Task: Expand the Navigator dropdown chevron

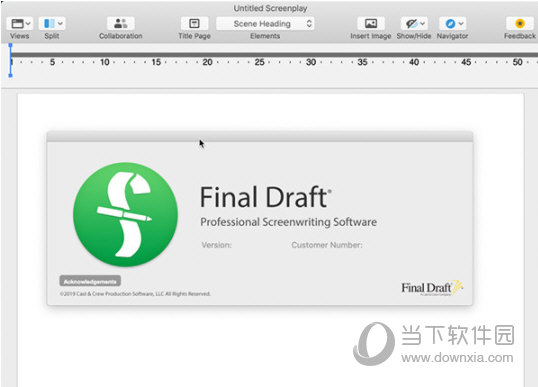Action: pos(461,23)
